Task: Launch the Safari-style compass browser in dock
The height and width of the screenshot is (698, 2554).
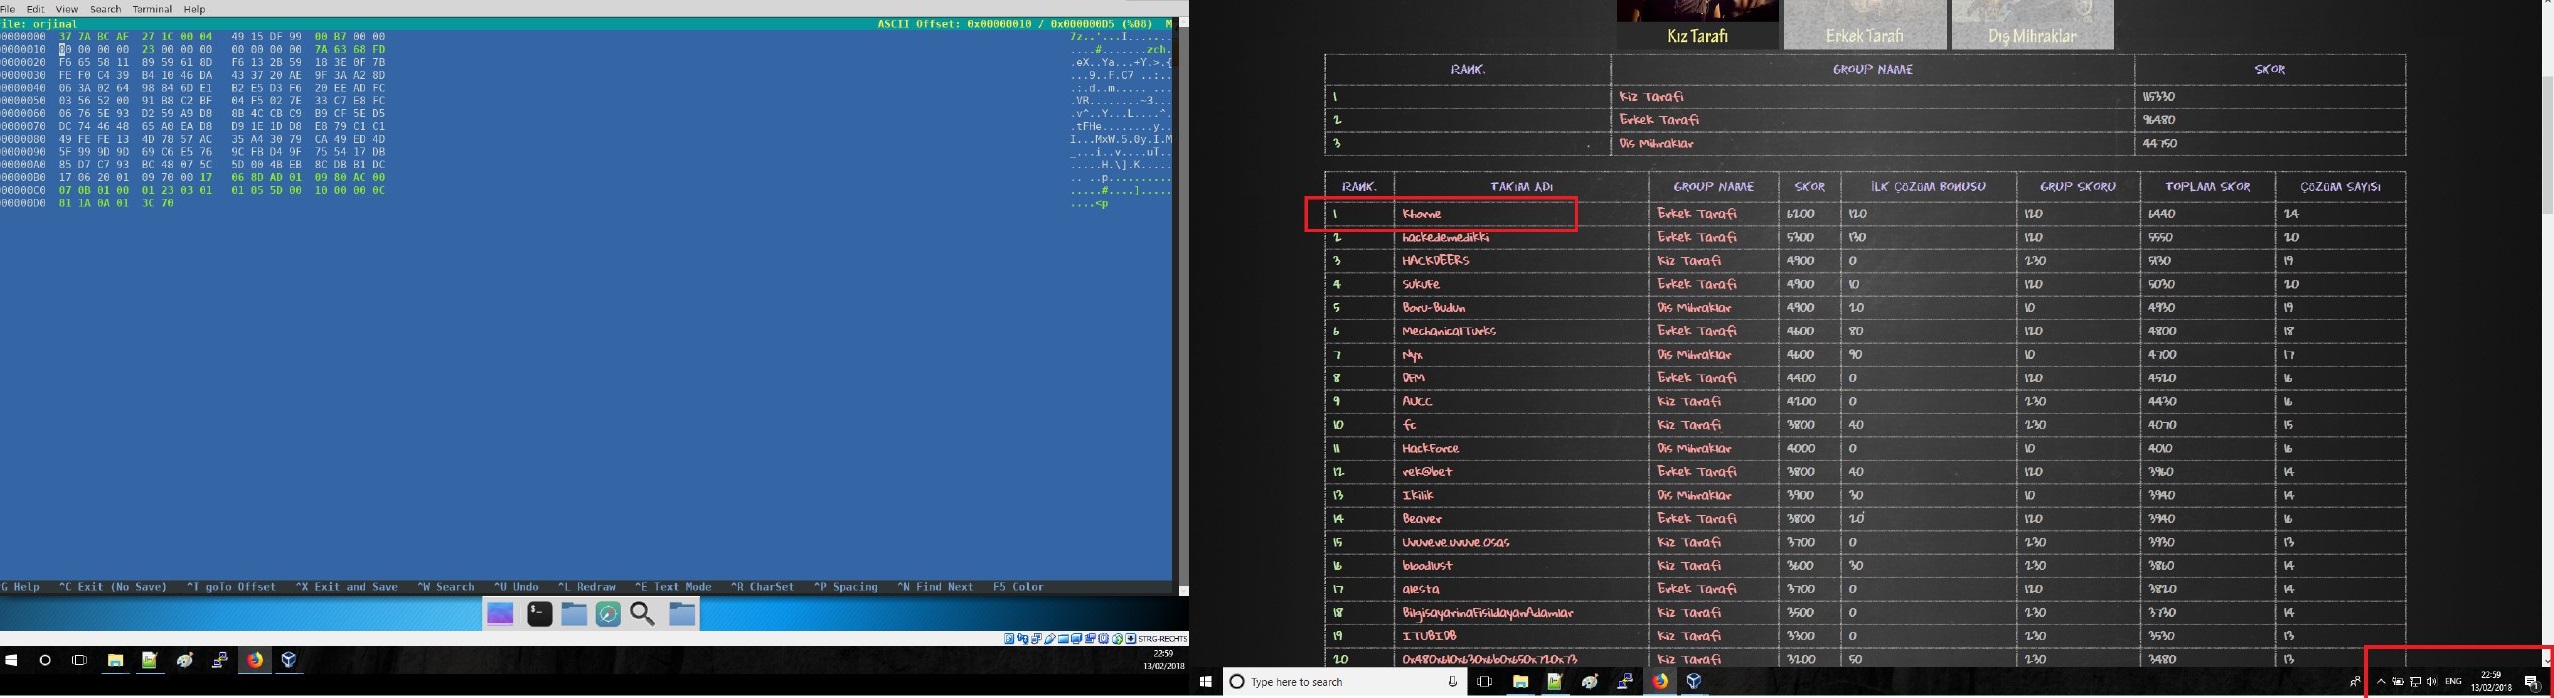Action: [x=608, y=614]
